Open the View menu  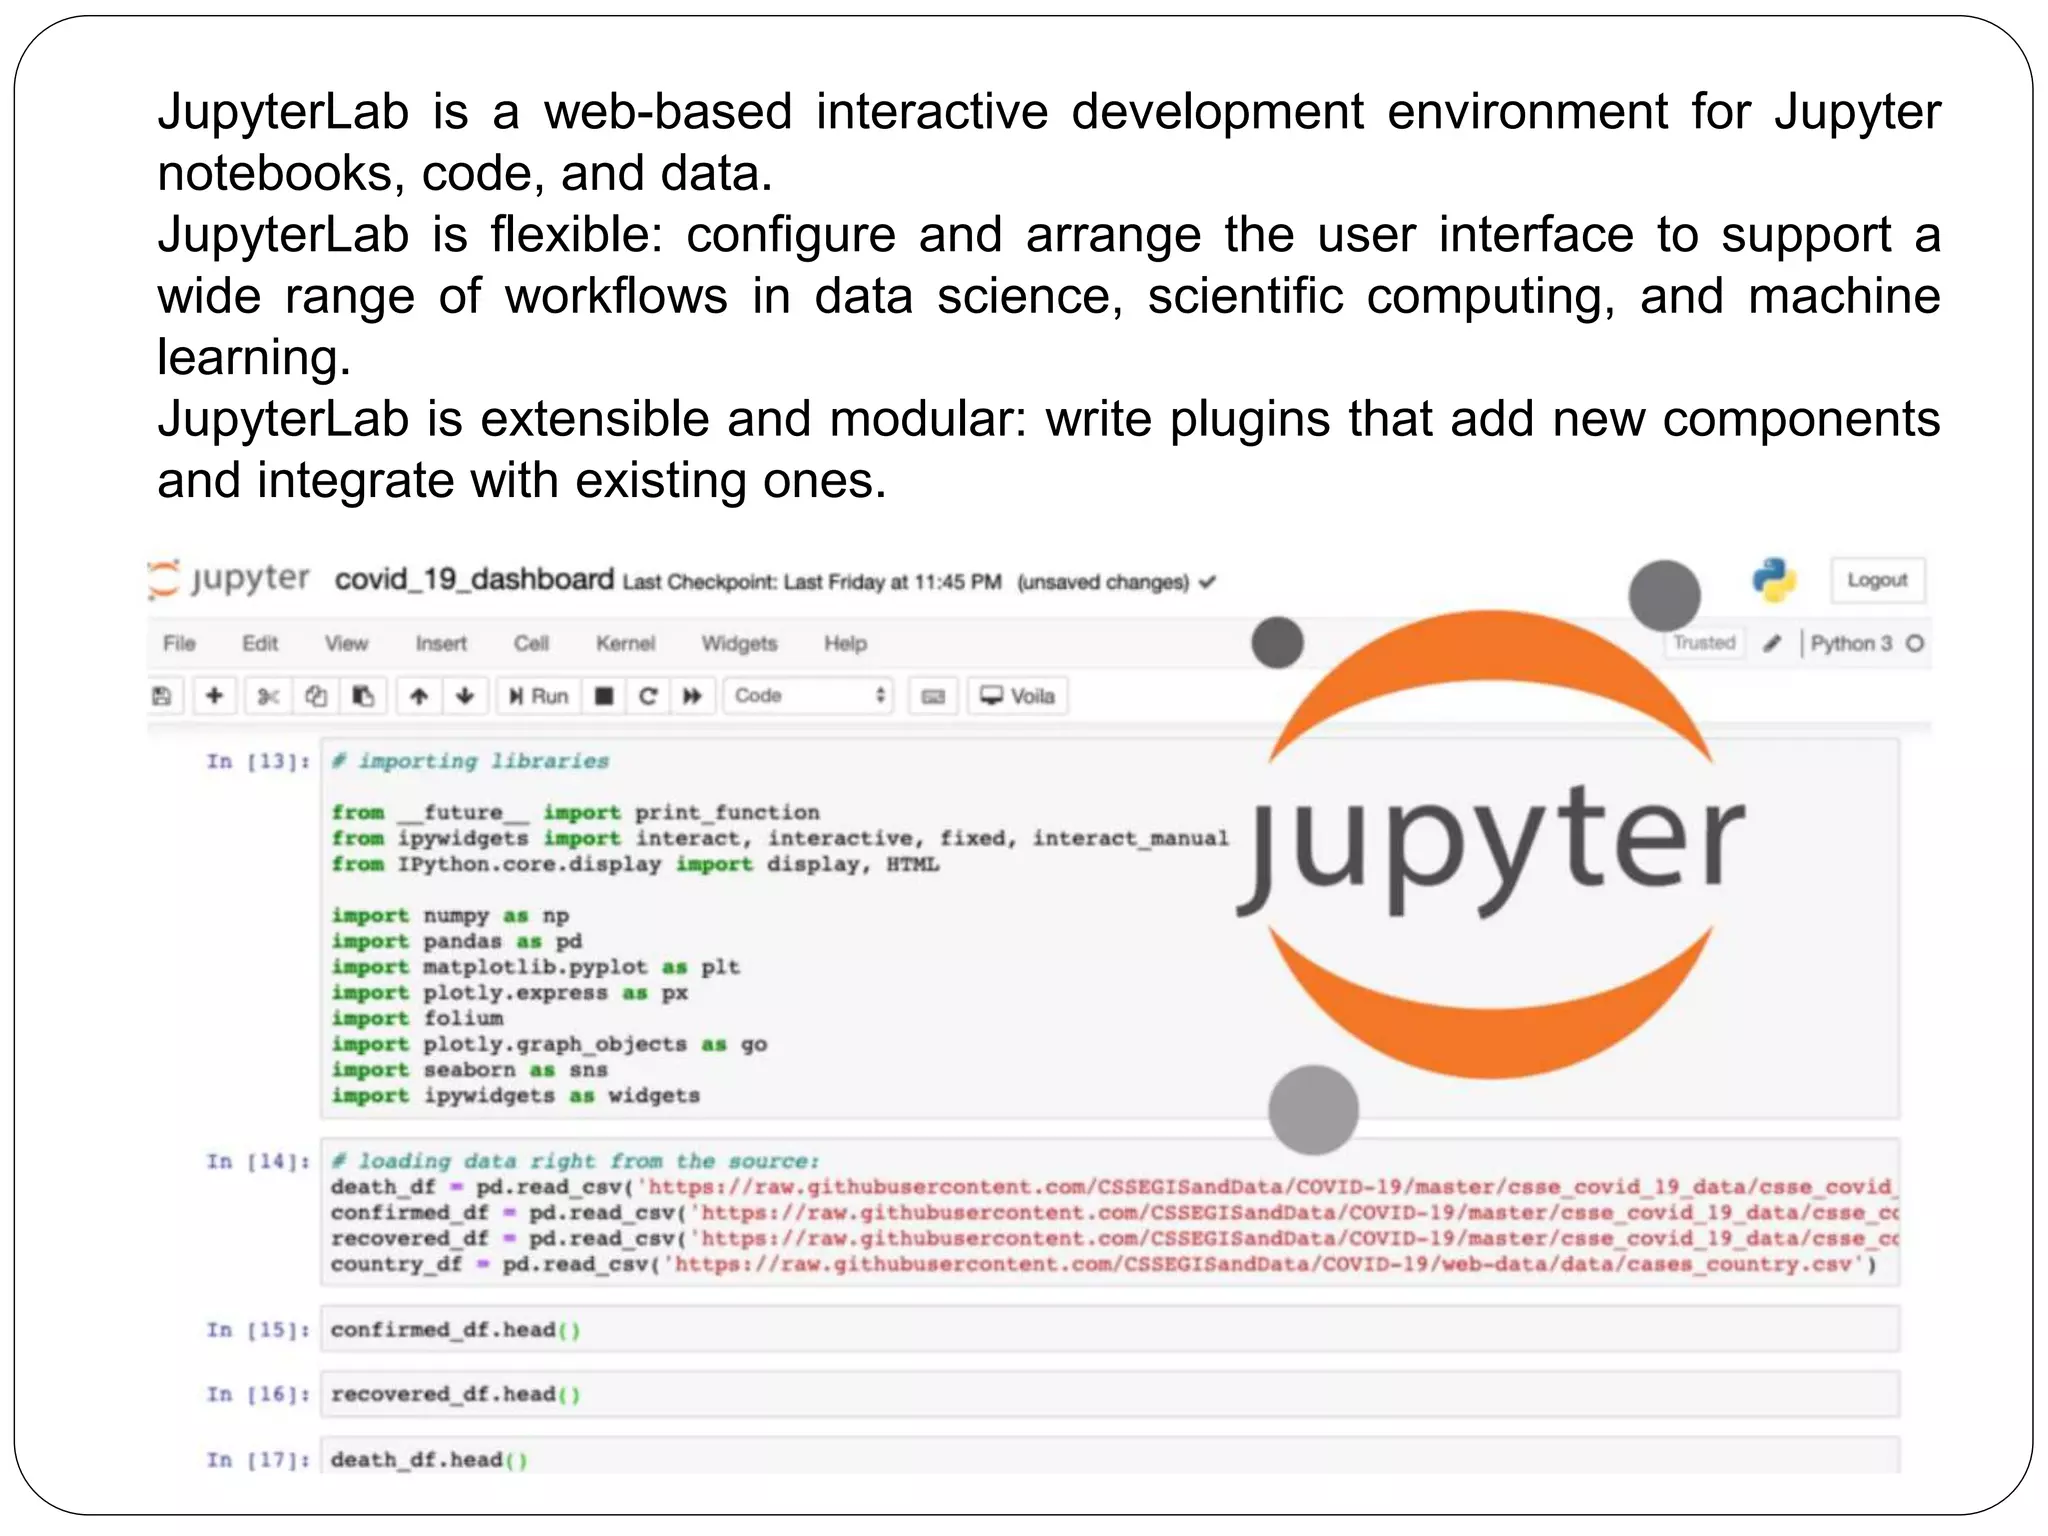click(346, 643)
